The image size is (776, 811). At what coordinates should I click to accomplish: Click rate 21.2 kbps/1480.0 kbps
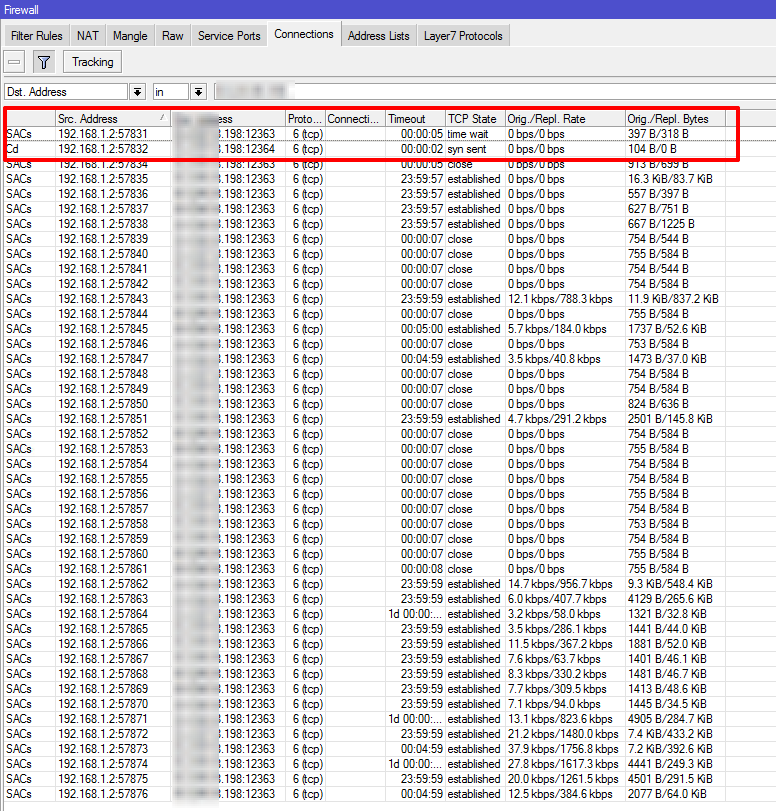pos(563,734)
